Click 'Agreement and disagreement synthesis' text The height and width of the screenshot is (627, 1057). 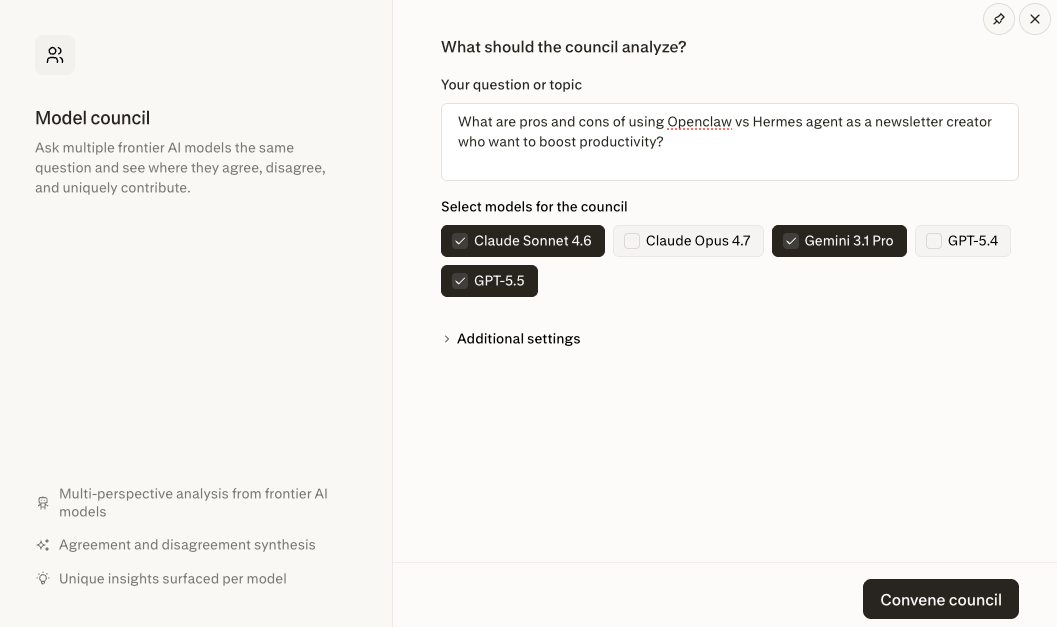pyautogui.click(x=187, y=545)
